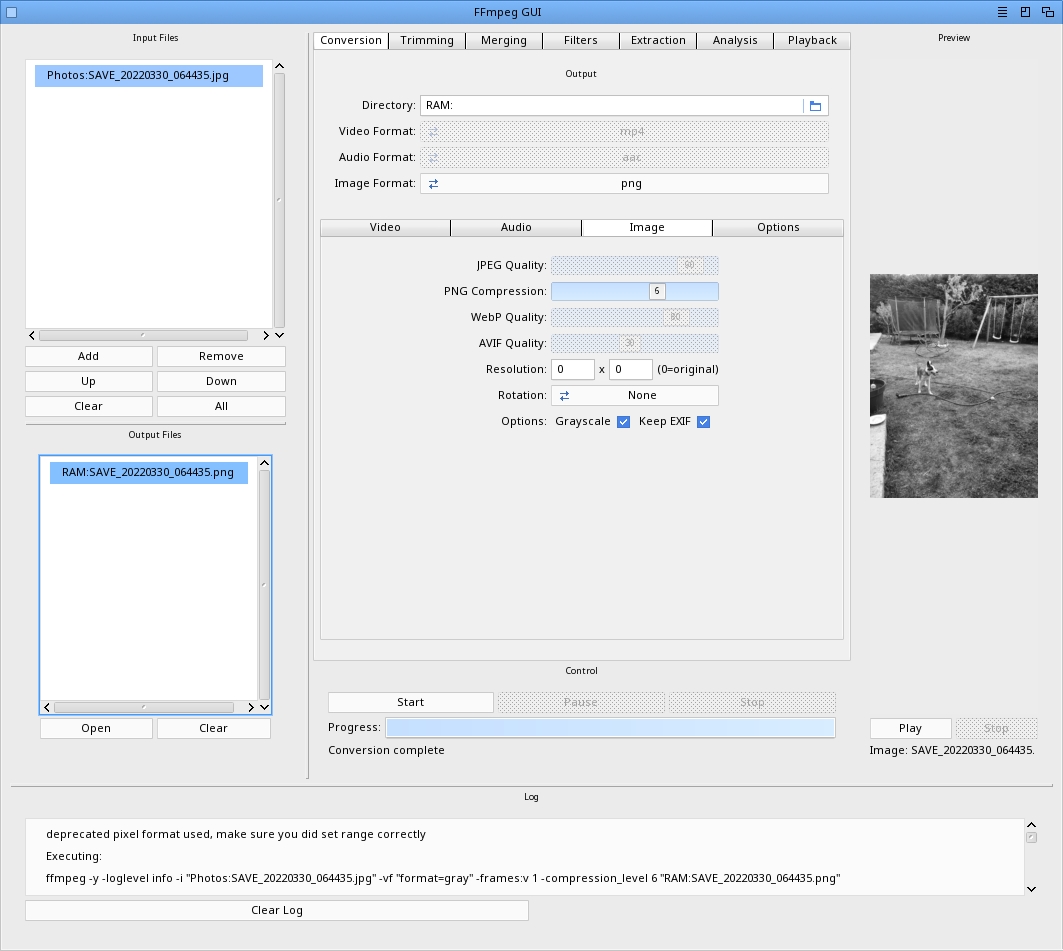This screenshot has height=951, width=1063.
Task: Change Rotation from None
Action: pos(642,396)
